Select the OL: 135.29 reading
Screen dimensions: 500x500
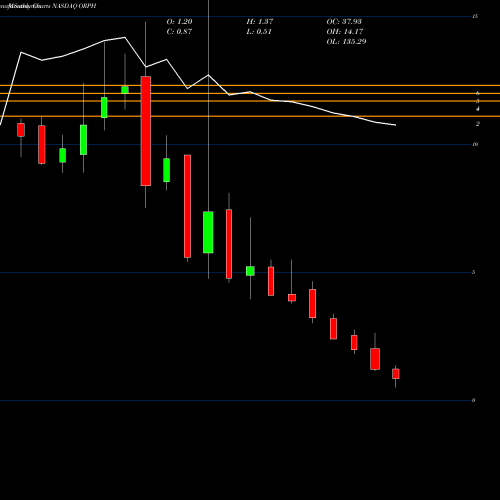point(346,42)
